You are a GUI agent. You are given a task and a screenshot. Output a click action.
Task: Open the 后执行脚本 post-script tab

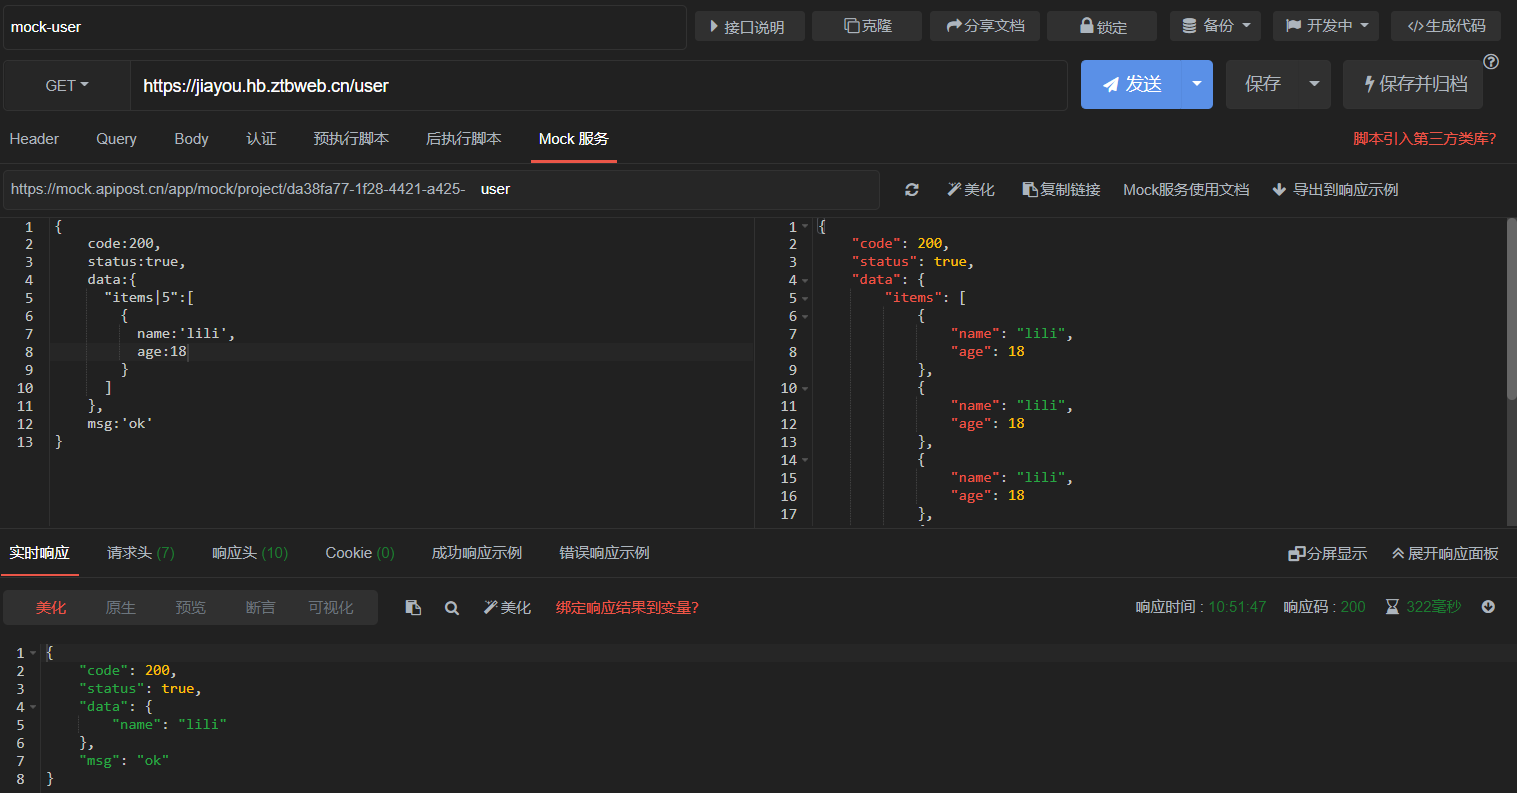point(464,139)
